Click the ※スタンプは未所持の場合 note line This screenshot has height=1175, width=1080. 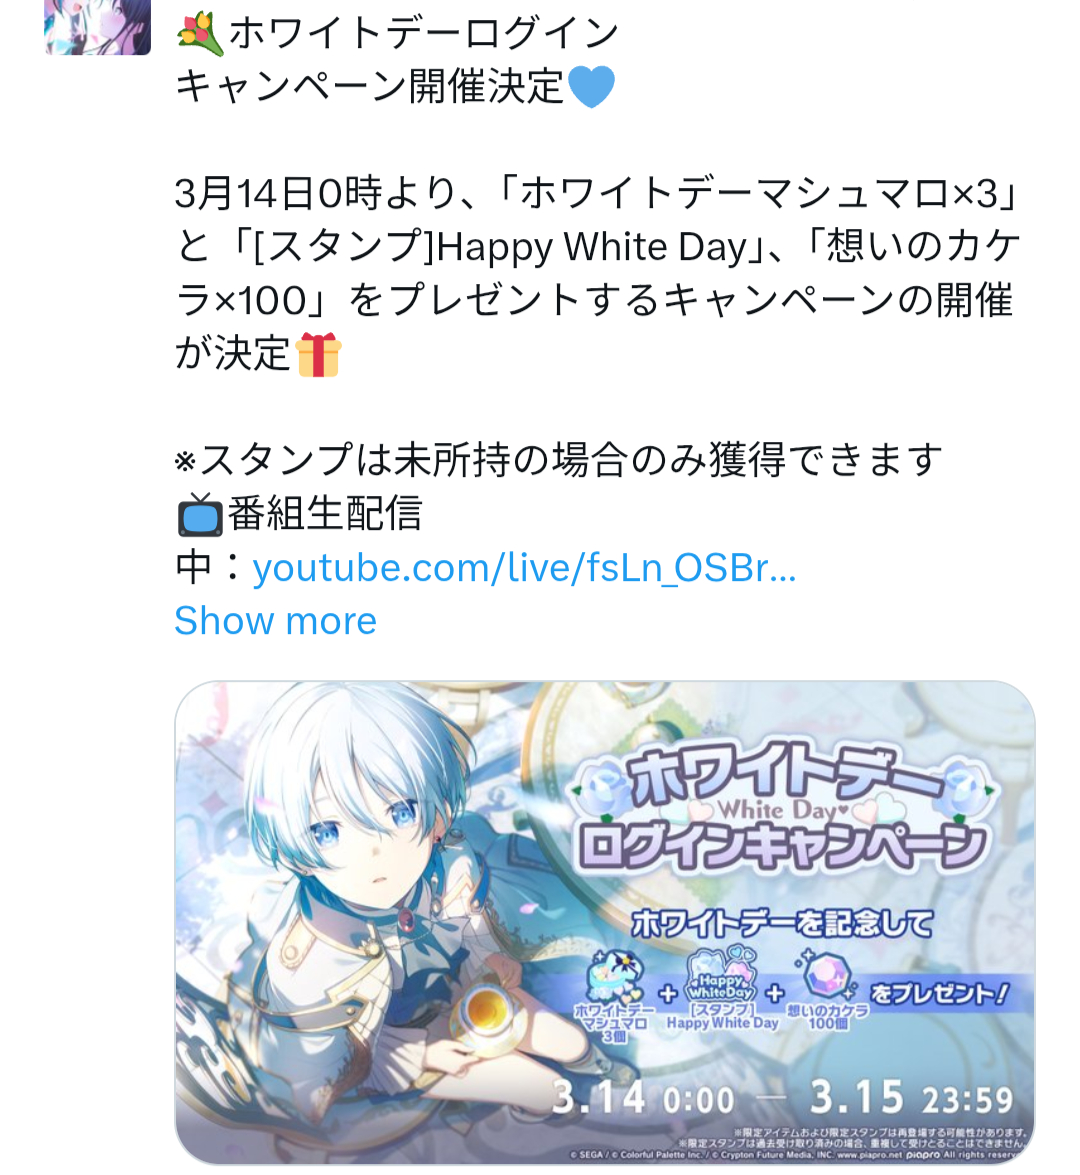click(x=558, y=459)
